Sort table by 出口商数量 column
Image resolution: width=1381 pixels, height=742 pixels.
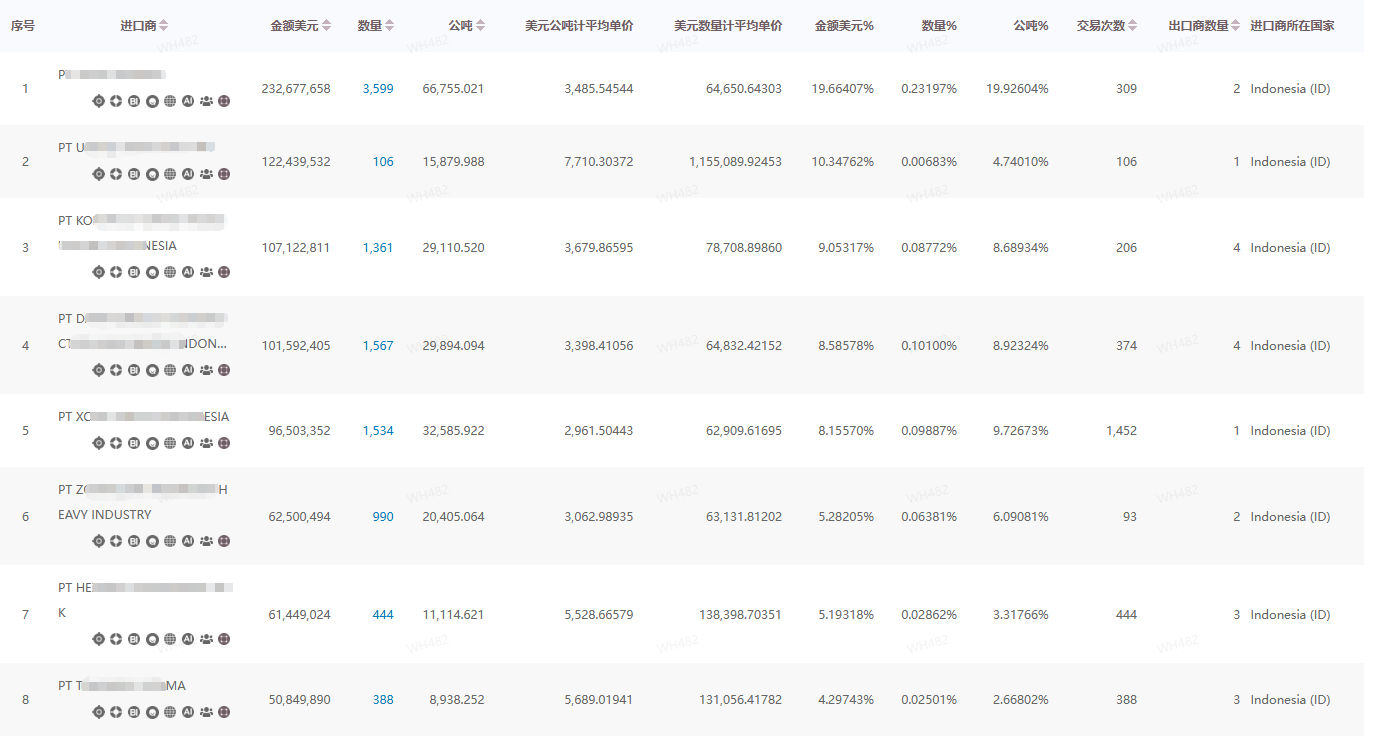point(1236,26)
